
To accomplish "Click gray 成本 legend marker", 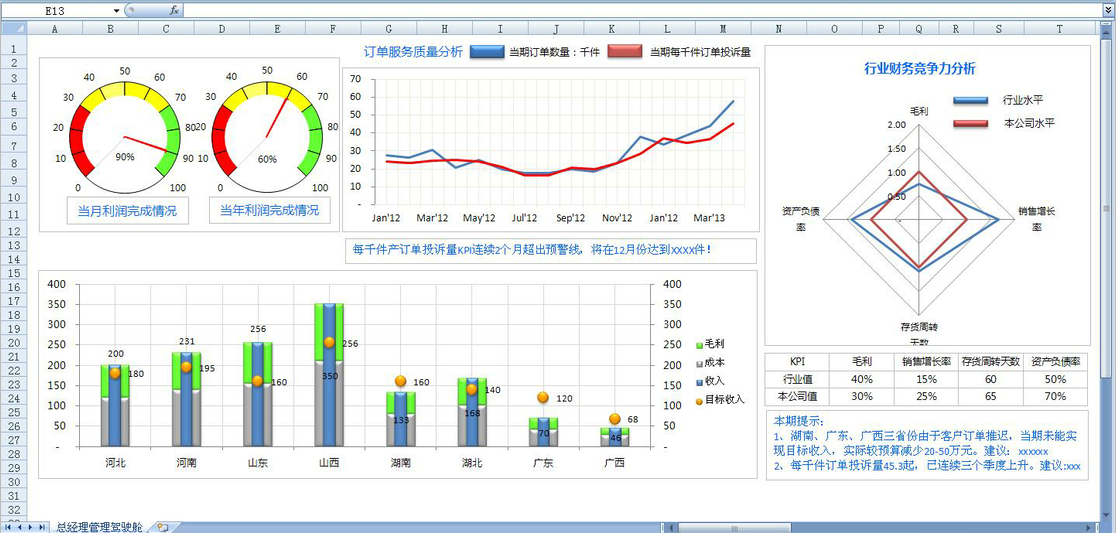I will point(699,363).
